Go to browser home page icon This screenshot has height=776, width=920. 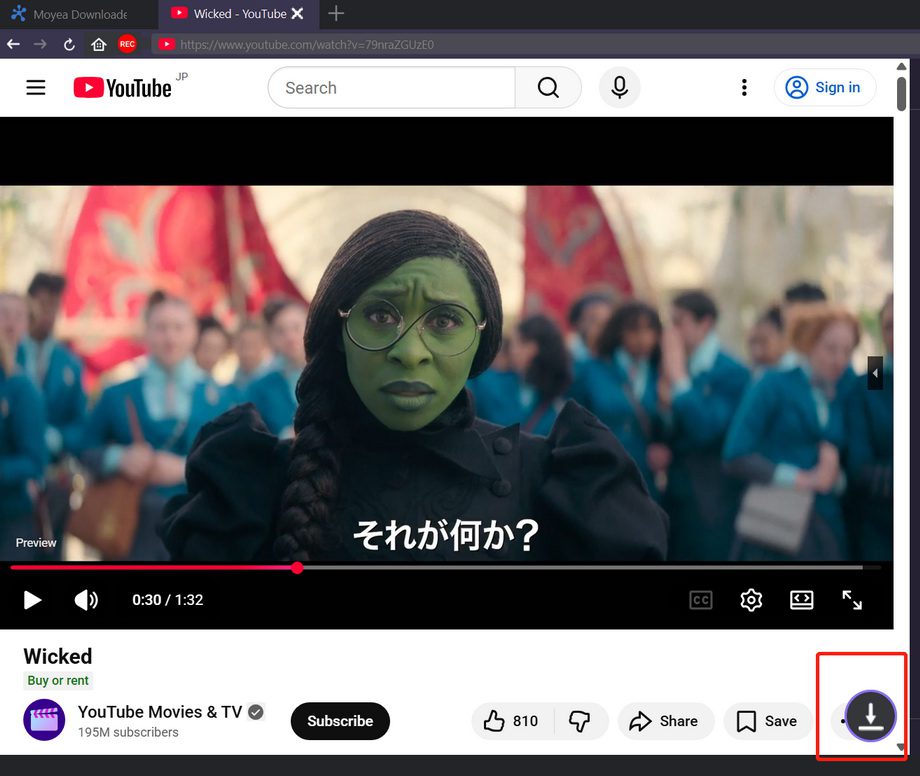tap(98, 44)
